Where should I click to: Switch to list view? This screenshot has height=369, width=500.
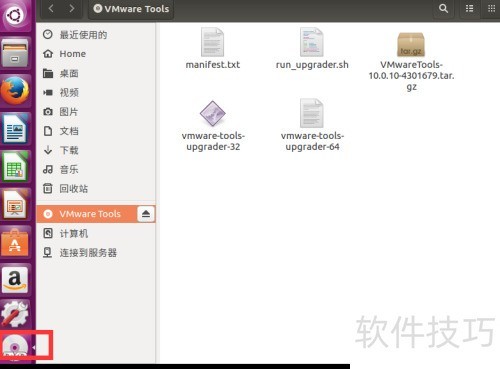pos(469,8)
